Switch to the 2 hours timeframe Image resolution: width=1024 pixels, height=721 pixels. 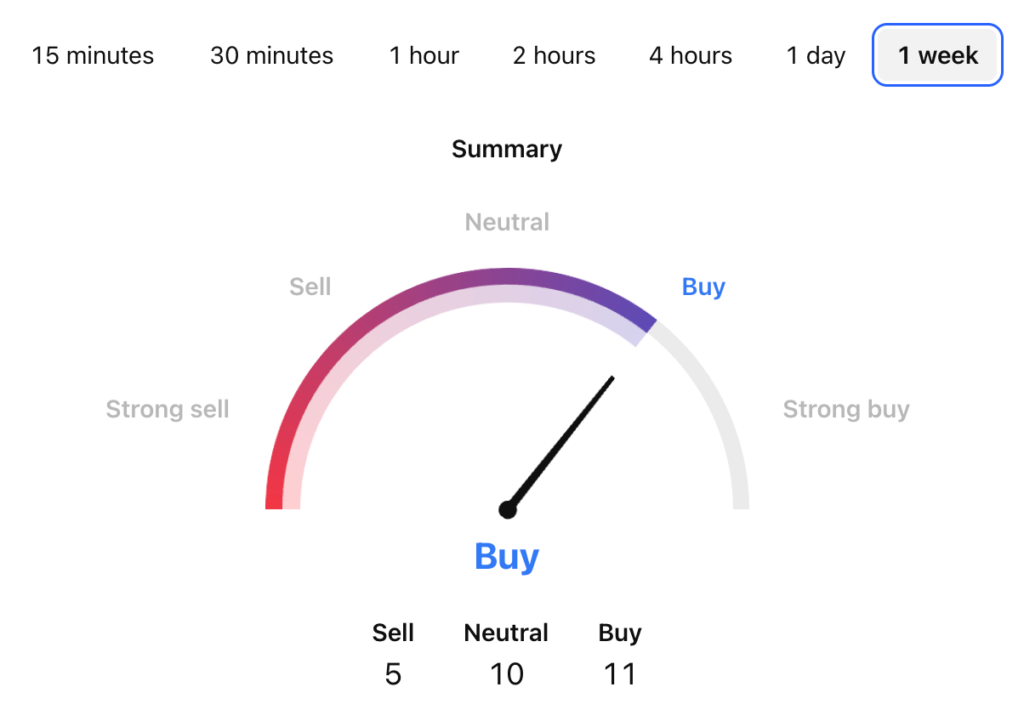[x=553, y=55]
